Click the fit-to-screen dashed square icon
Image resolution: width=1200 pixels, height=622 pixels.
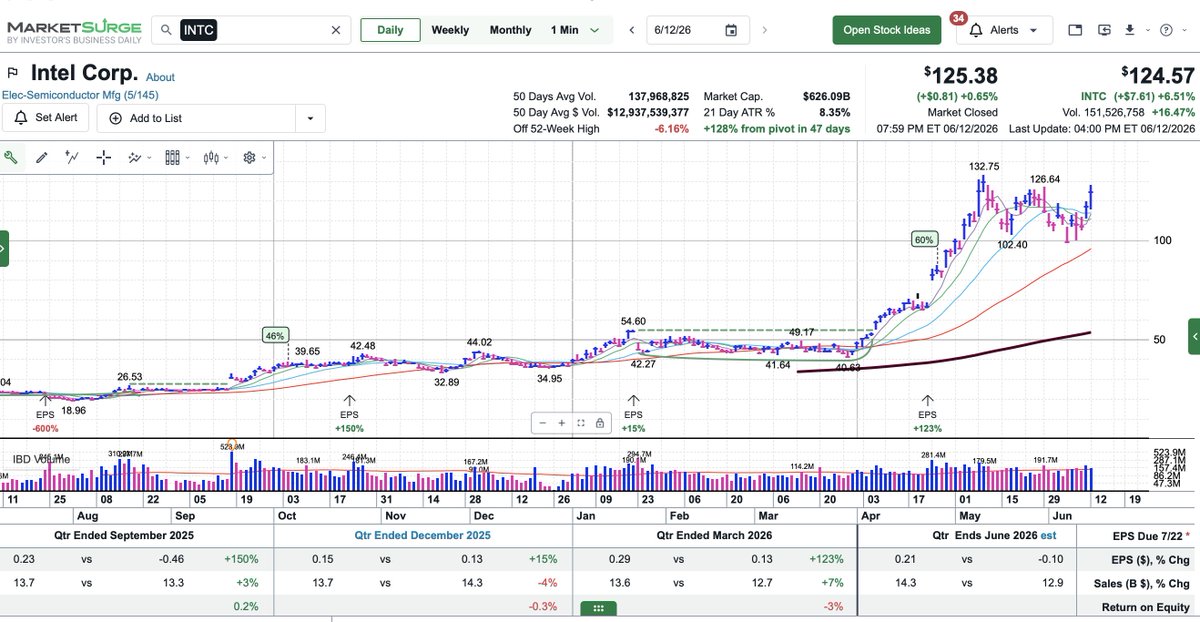[x=580, y=423]
